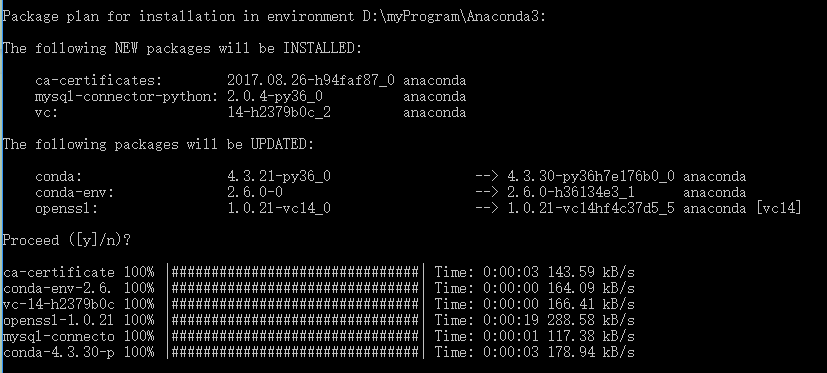Select the vc version 14-h2379b0c_2 text
The image size is (827, 373).
pos(279,112)
